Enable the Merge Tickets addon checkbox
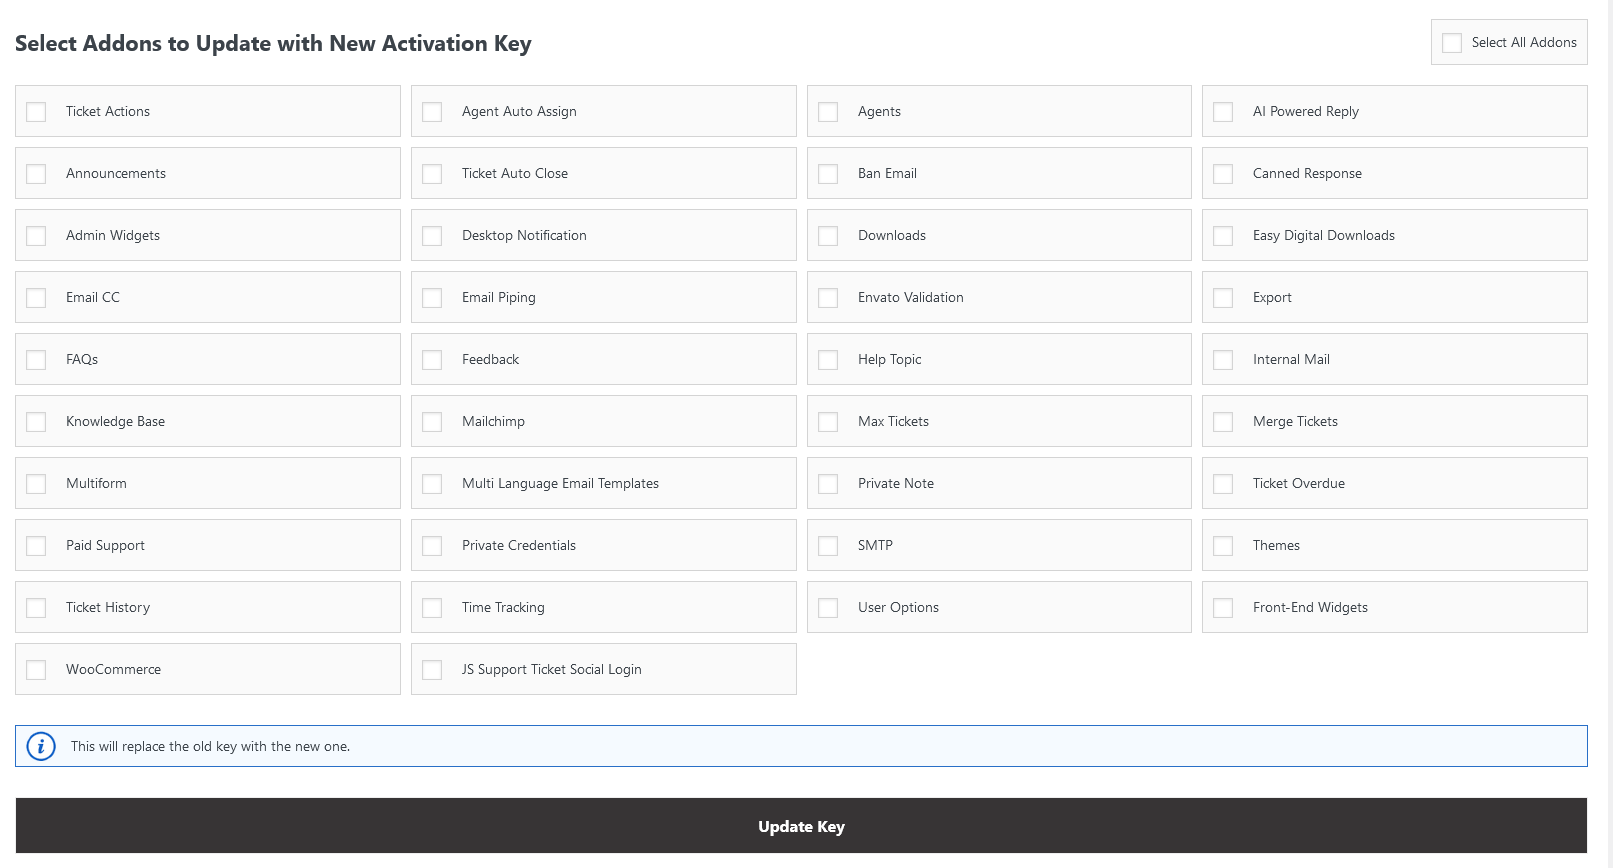The width and height of the screenshot is (1613, 868). pos(1223,422)
